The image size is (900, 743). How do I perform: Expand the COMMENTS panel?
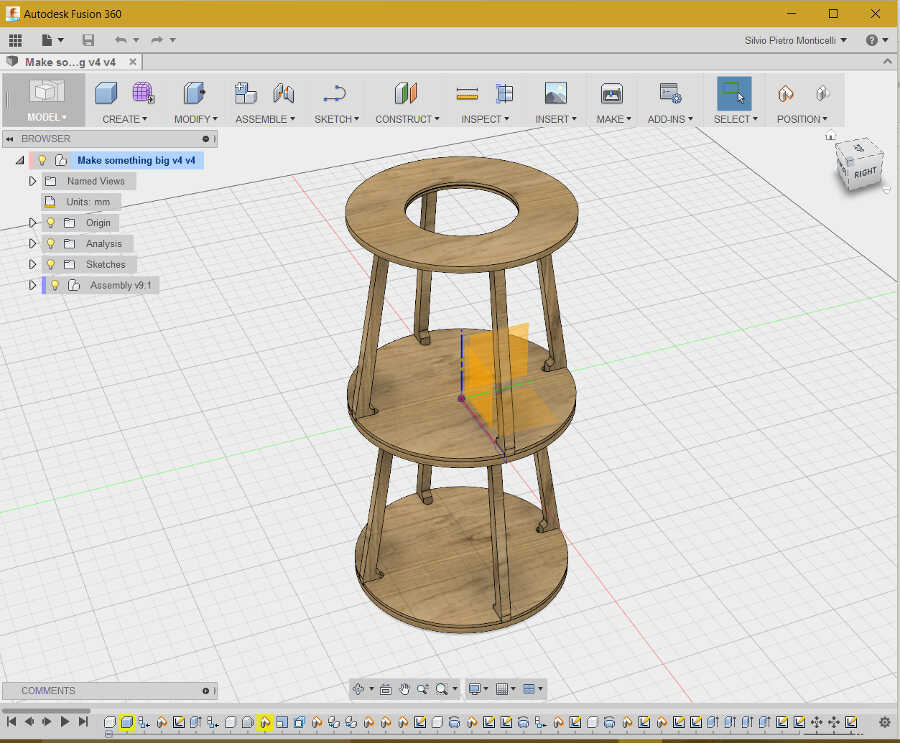point(205,691)
